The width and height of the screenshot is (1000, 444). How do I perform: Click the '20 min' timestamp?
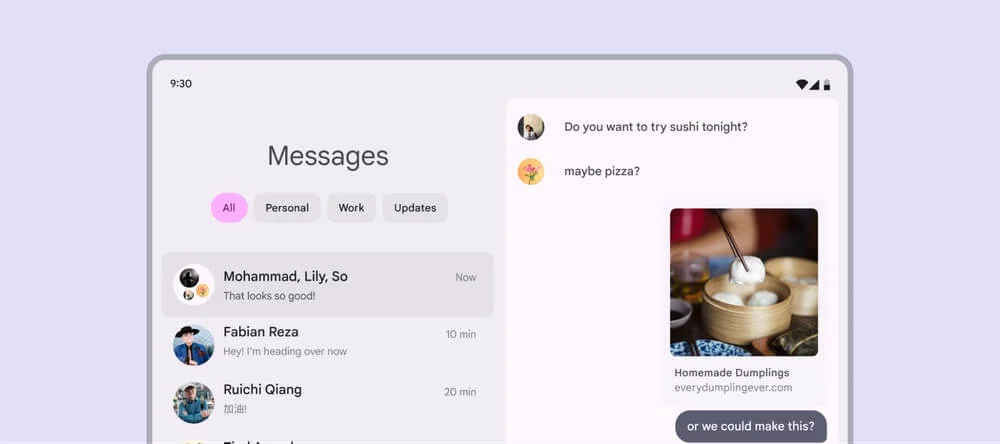[460, 392]
